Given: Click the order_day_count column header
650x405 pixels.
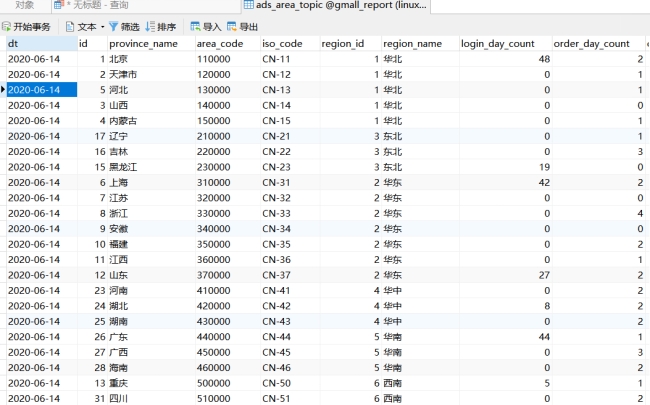Looking at the screenshot, I should point(595,44).
